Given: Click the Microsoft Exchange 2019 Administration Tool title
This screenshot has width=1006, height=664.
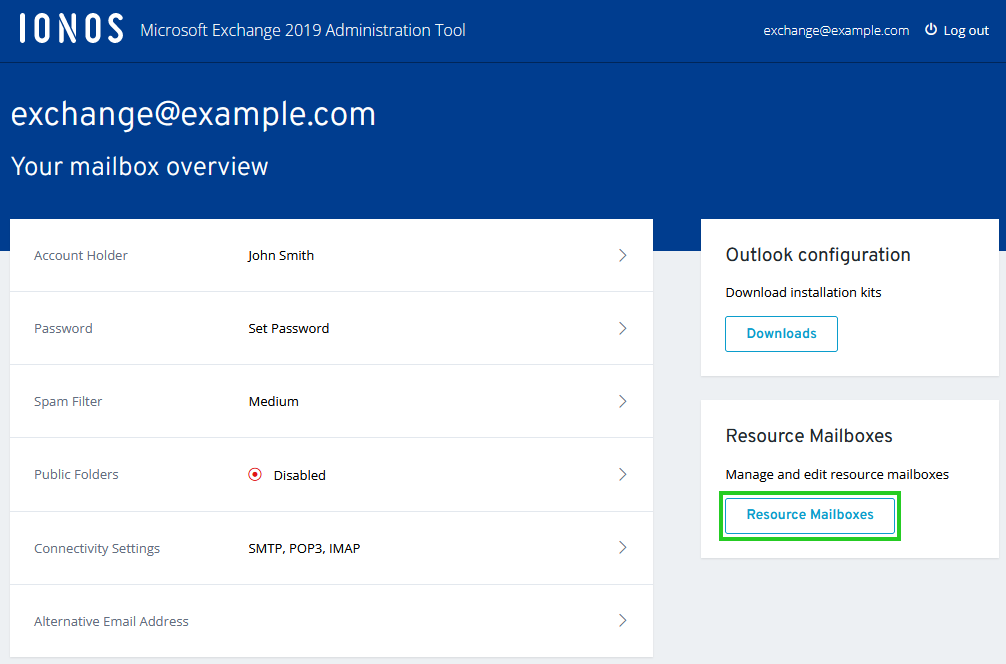Looking at the screenshot, I should (x=303, y=30).
